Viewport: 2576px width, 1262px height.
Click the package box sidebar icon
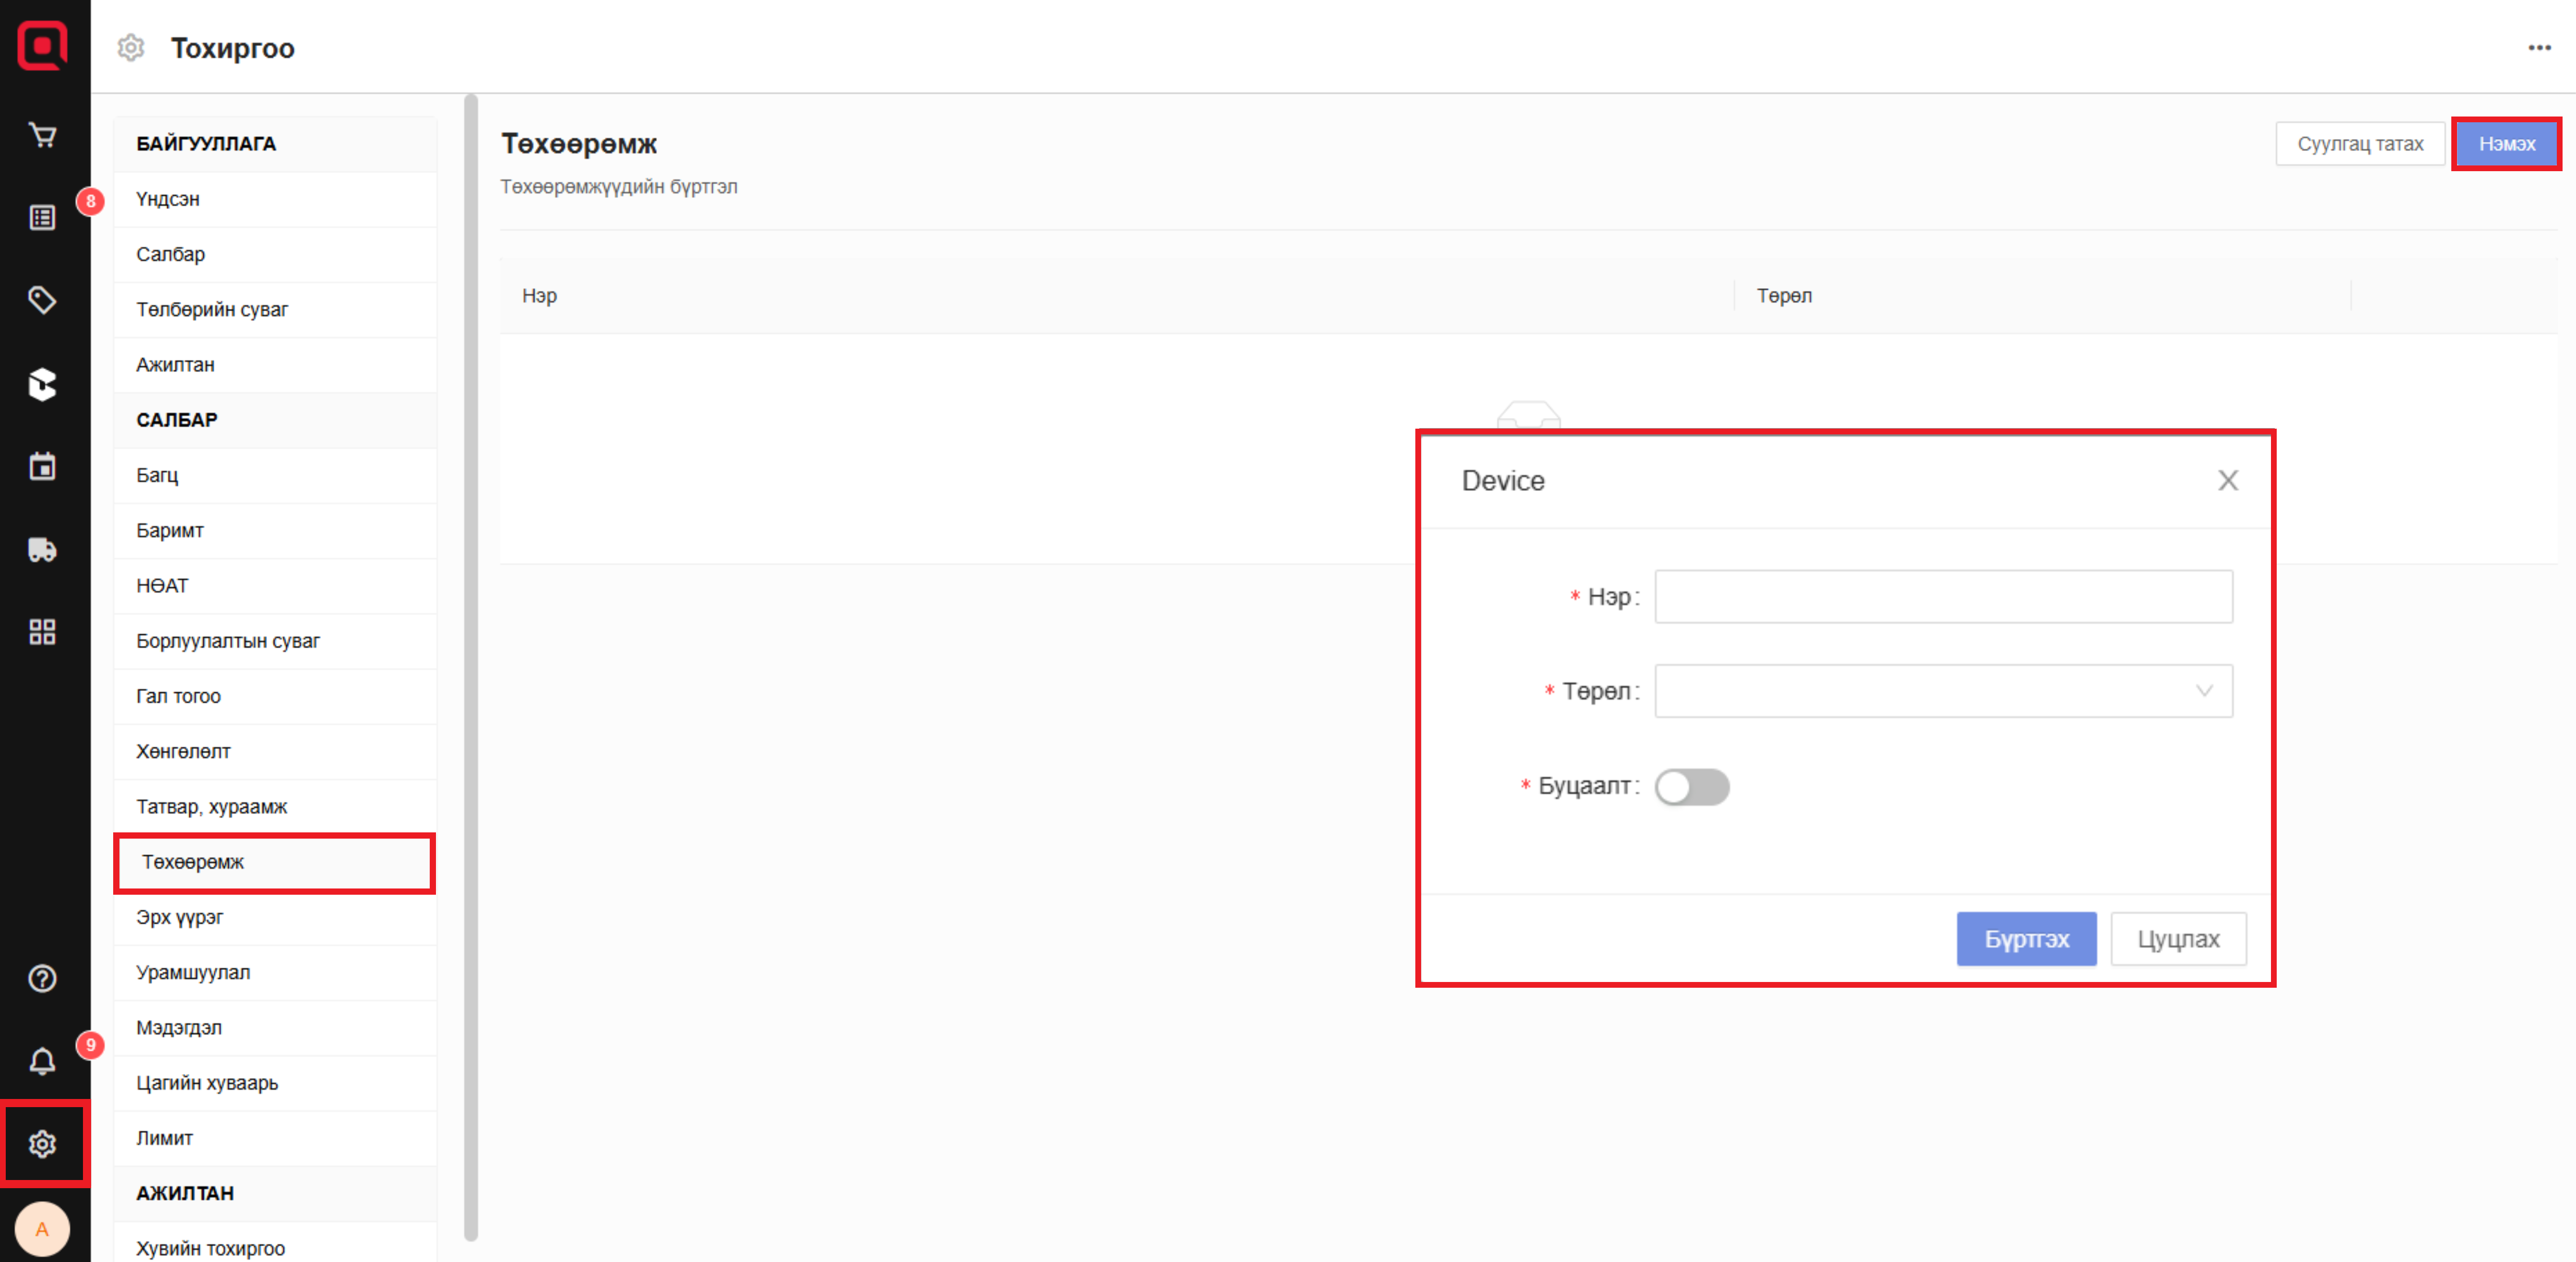click(x=42, y=384)
